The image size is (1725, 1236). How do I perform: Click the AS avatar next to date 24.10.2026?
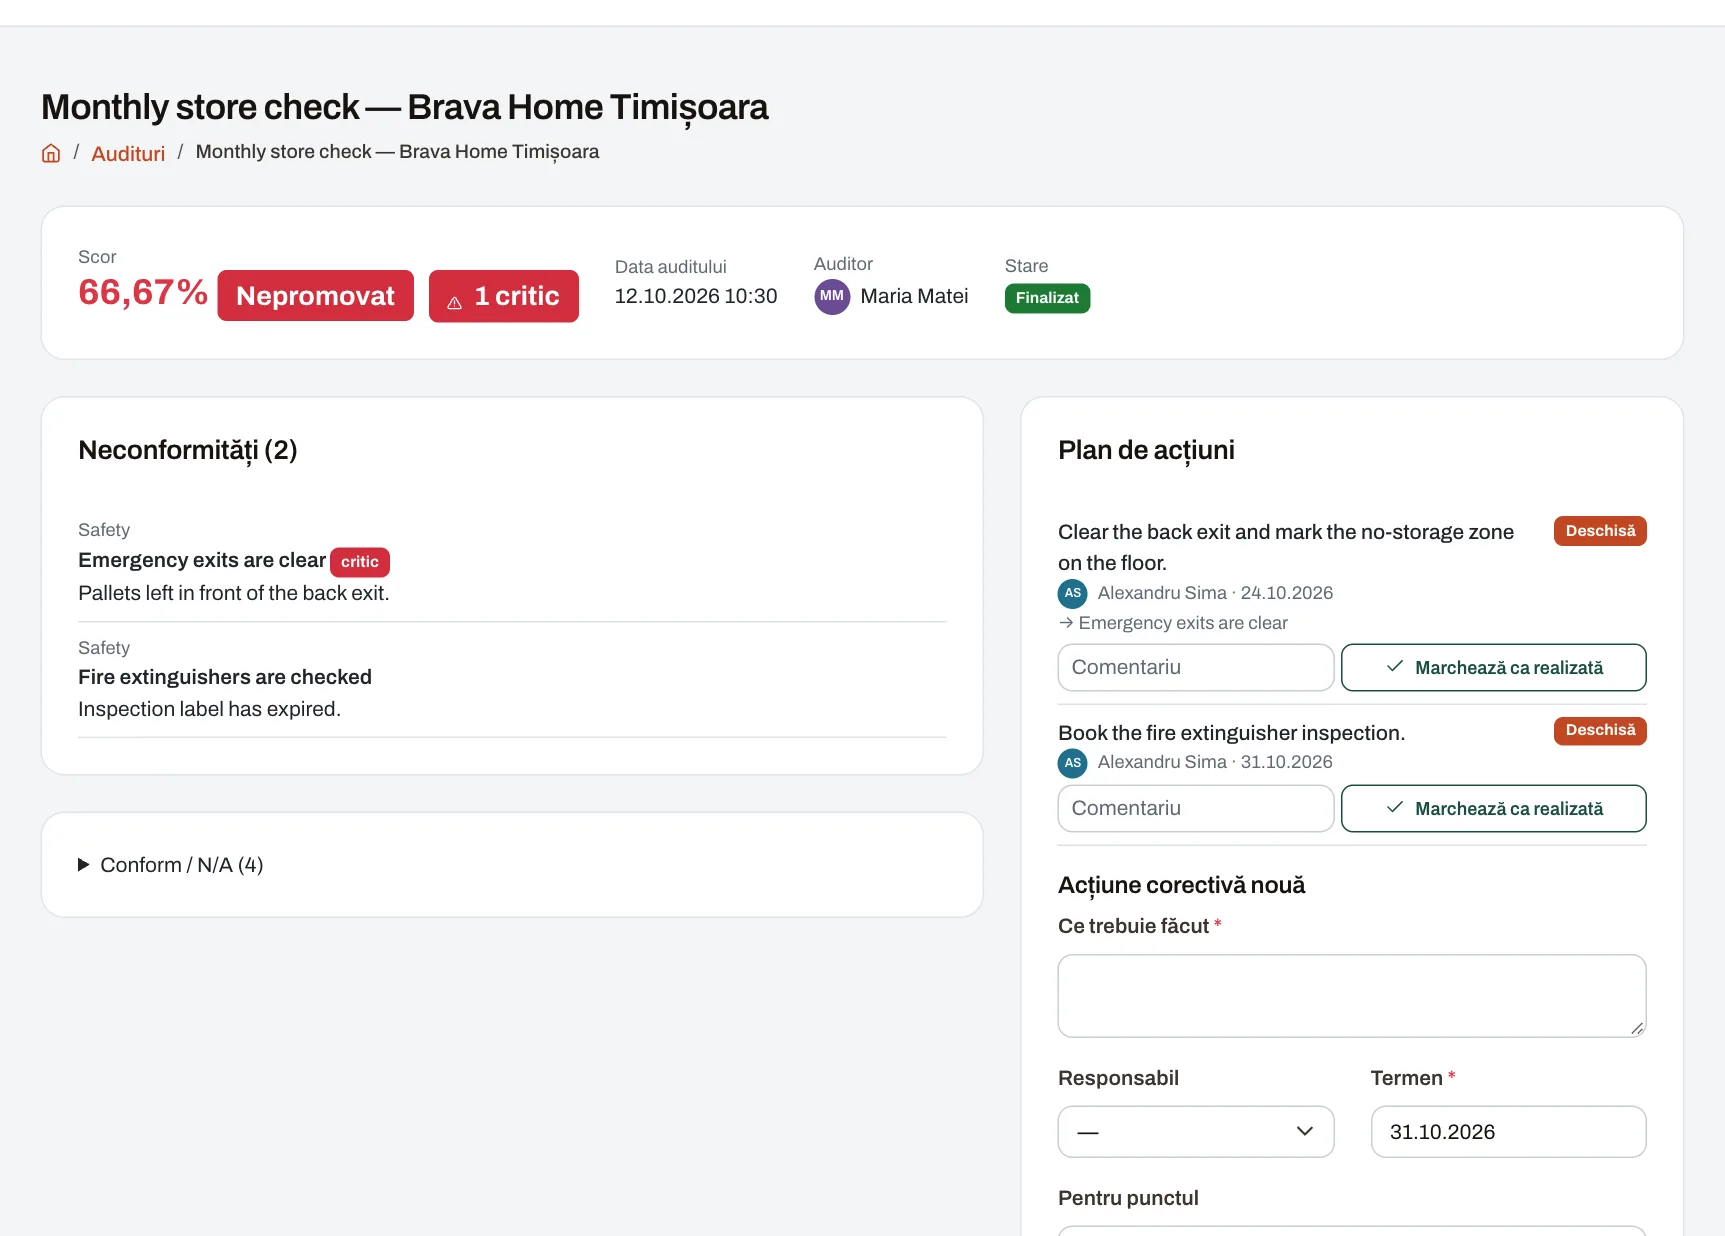[1073, 593]
